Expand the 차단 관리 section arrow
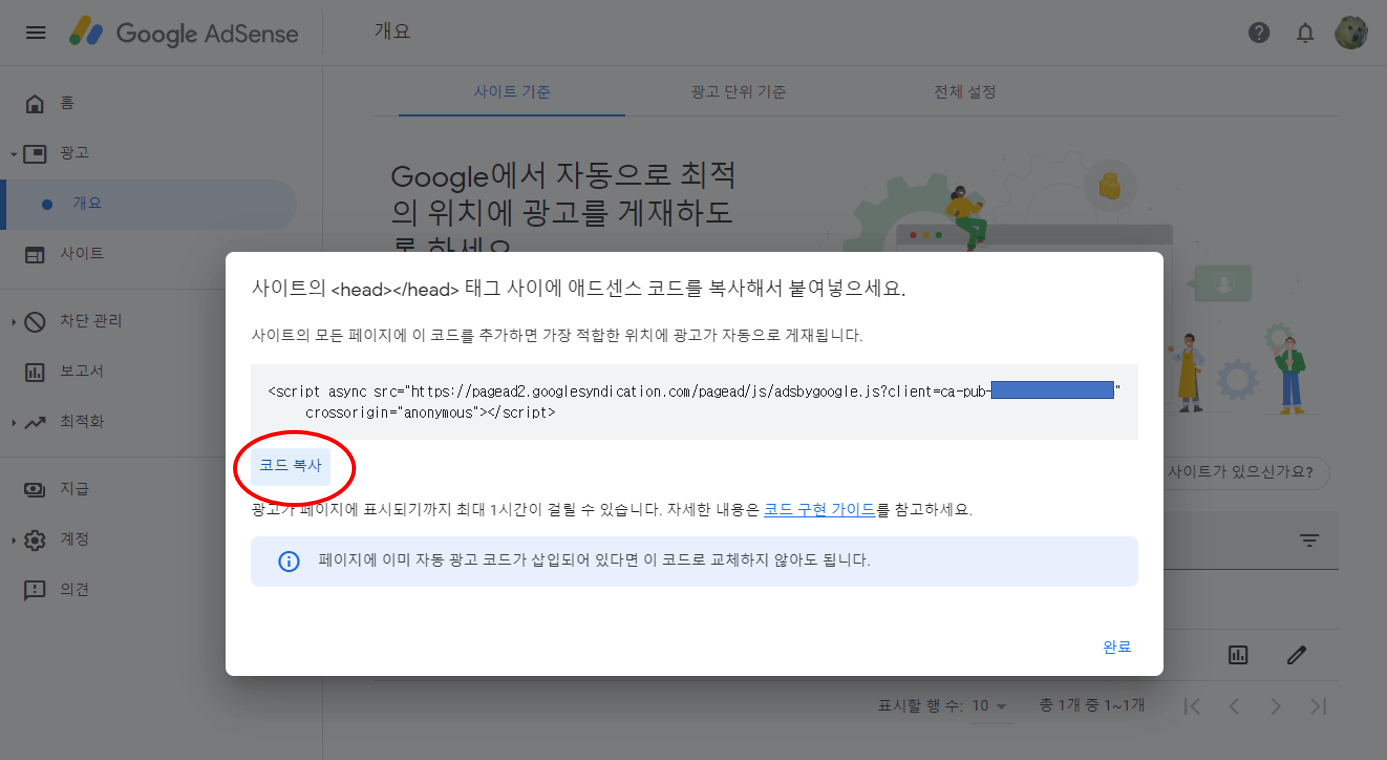The image size is (1387, 760). (13, 321)
